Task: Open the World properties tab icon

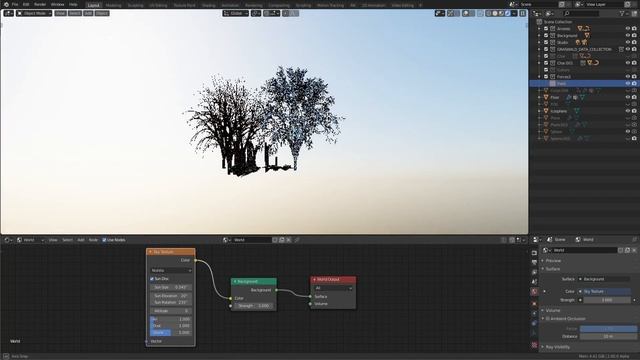Action: (534, 292)
